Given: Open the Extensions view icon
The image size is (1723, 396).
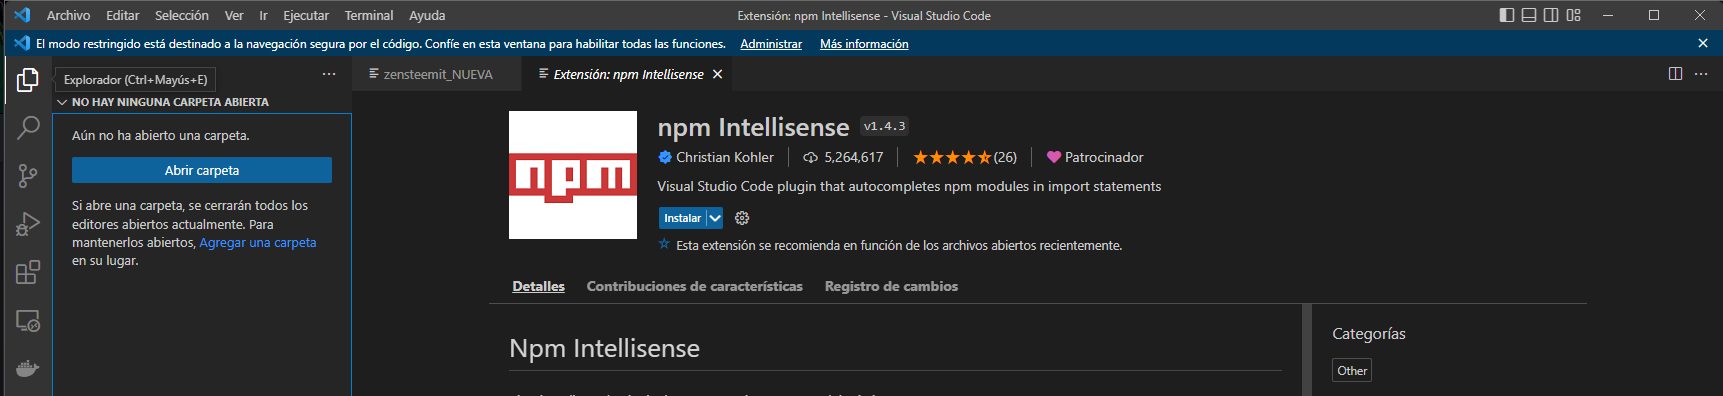Looking at the screenshot, I should (28, 272).
